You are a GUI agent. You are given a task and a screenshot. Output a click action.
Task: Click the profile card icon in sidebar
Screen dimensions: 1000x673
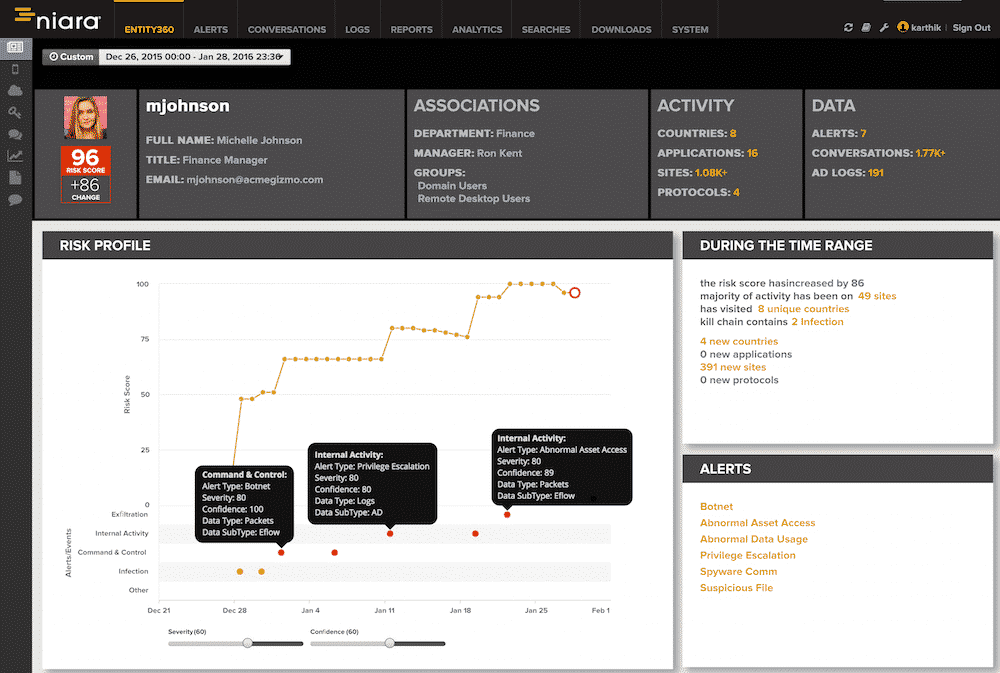click(15, 47)
